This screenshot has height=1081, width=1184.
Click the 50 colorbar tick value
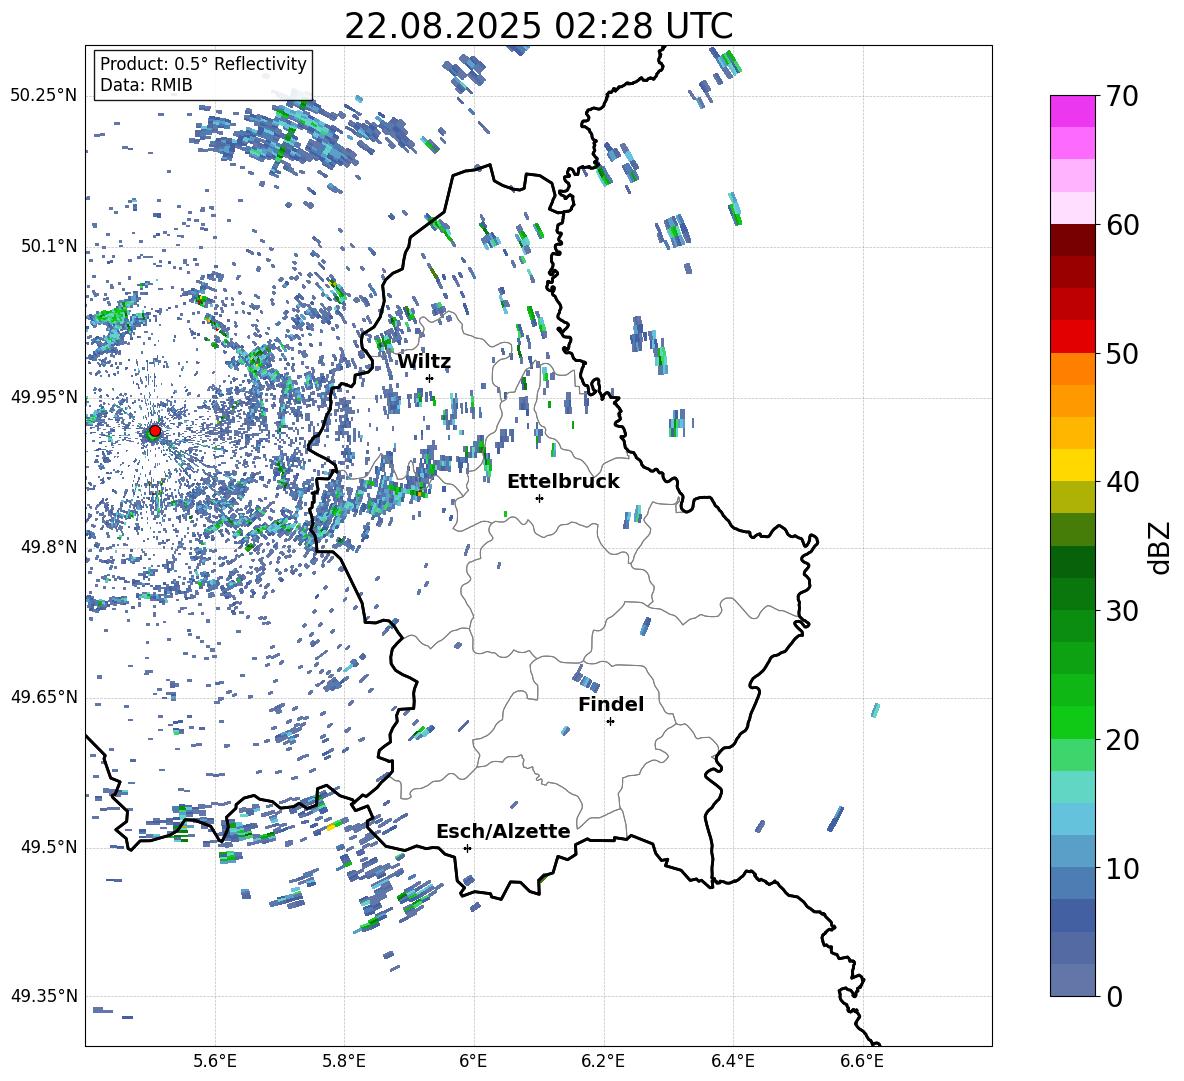1122,354
